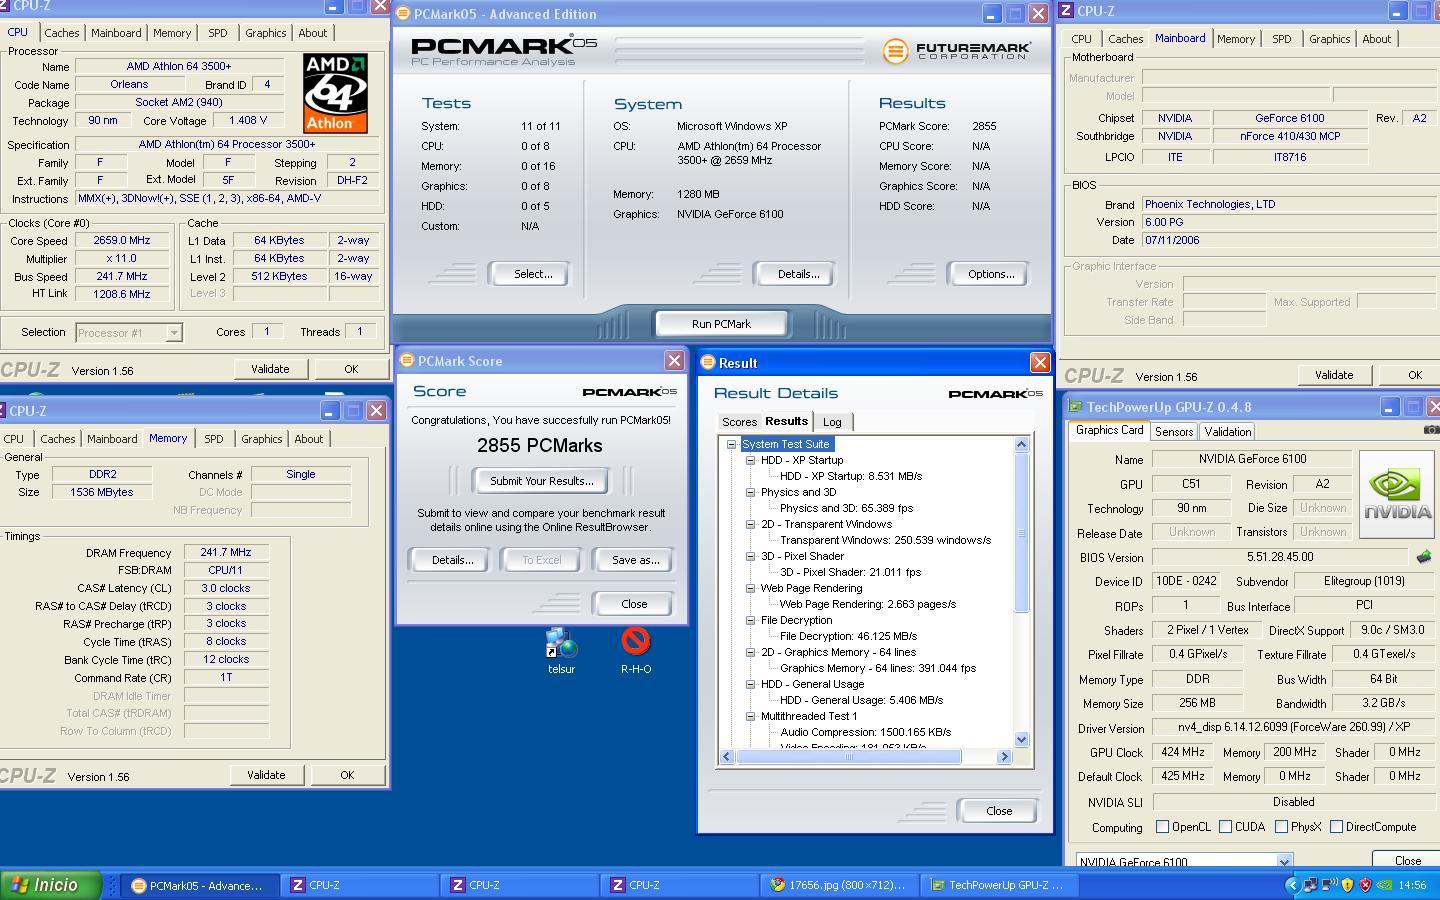1440x900 pixels.
Task: Click the DRAM Frequency value 241.7 MHz
Action: 226,552
